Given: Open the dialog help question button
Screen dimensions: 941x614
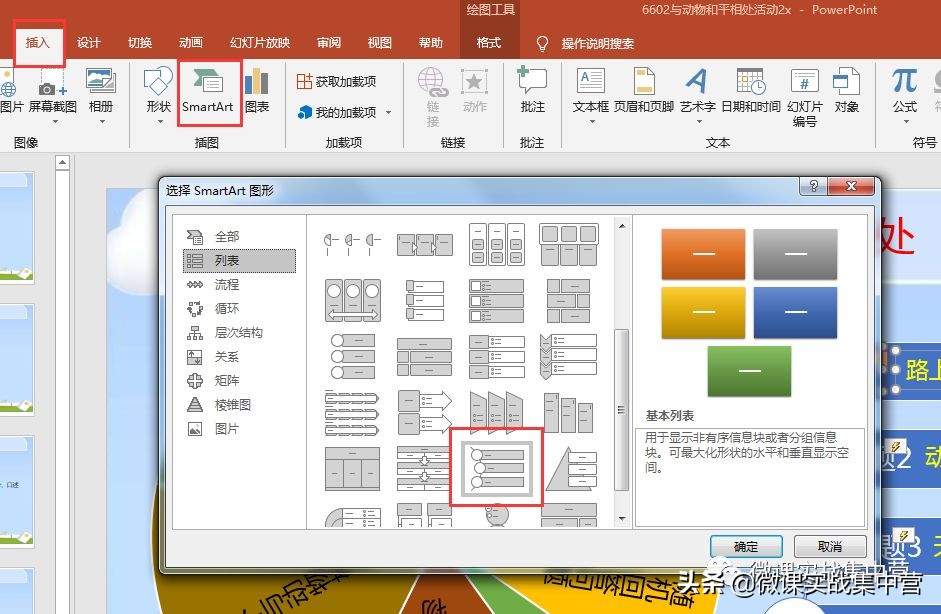Looking at the screenshot, I should pyautogui.click(x=814, y=186).
